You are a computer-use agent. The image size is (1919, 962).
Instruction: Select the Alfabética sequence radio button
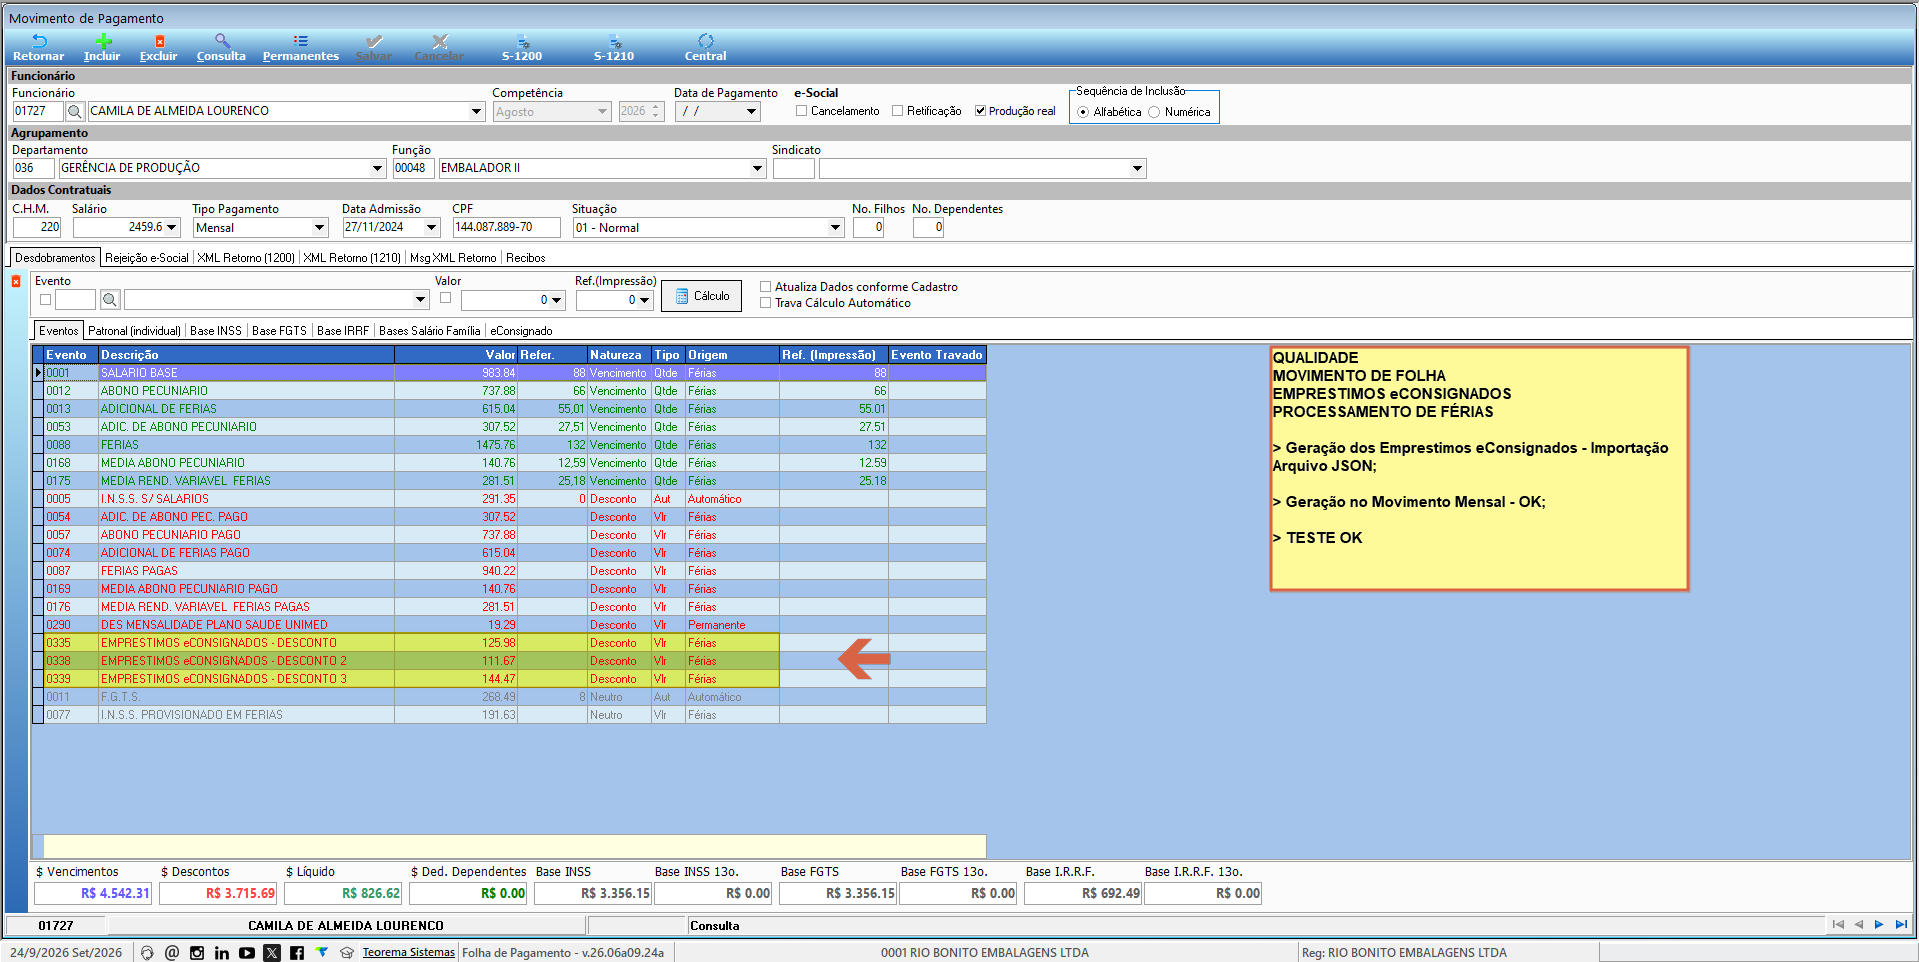click(x=1083, y=112)
